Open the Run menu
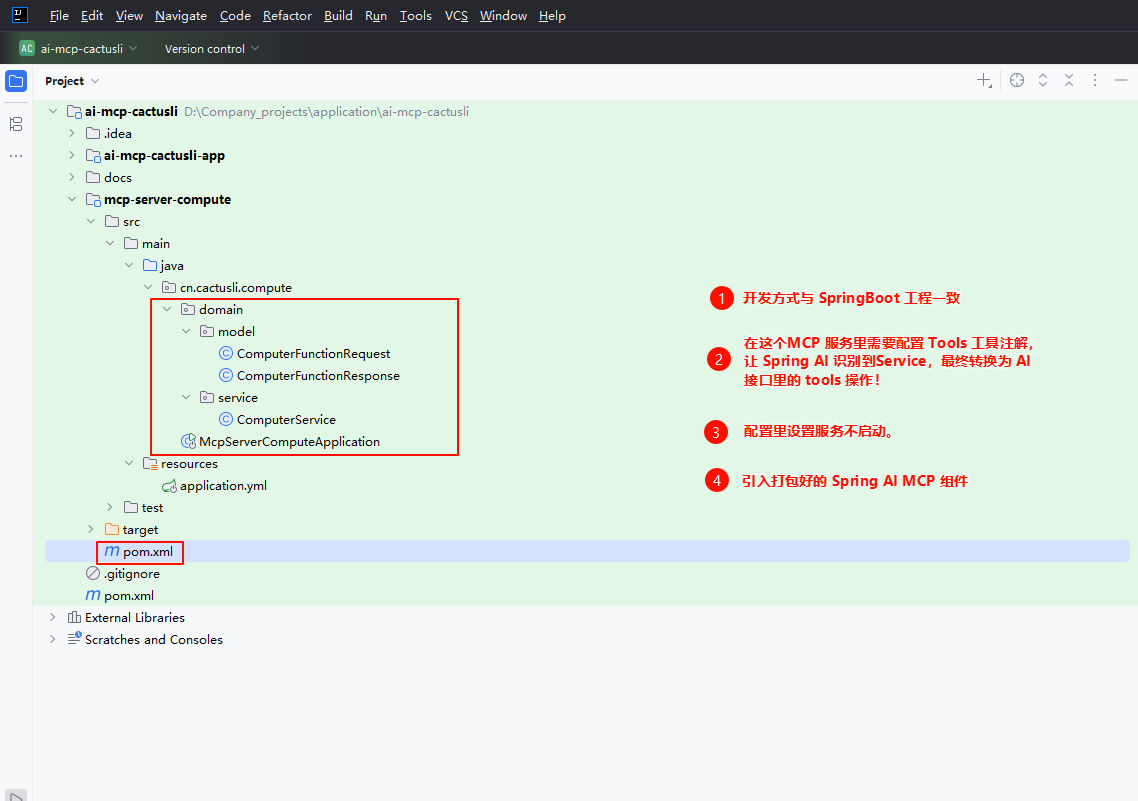The image size is (1138, 801). pyautogui.click(x=376, y=15)
